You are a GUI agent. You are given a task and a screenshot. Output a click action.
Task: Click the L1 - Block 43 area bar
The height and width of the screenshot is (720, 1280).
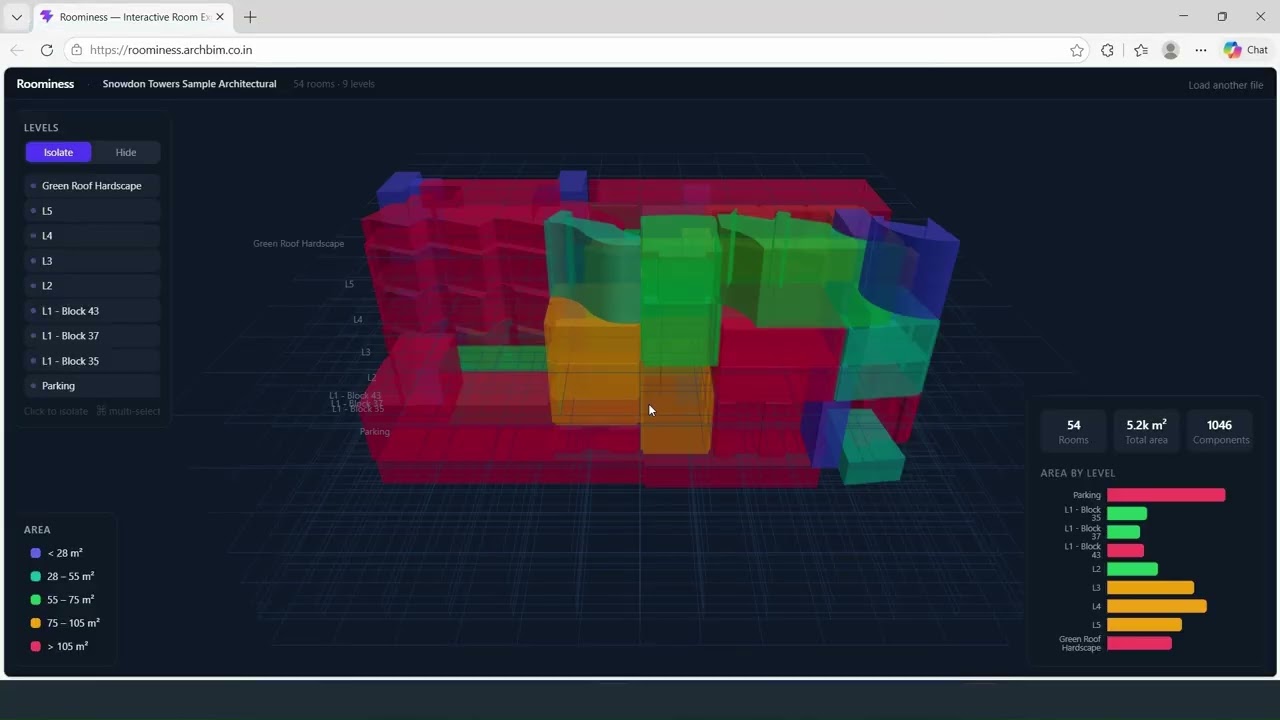click(1125, 550)
